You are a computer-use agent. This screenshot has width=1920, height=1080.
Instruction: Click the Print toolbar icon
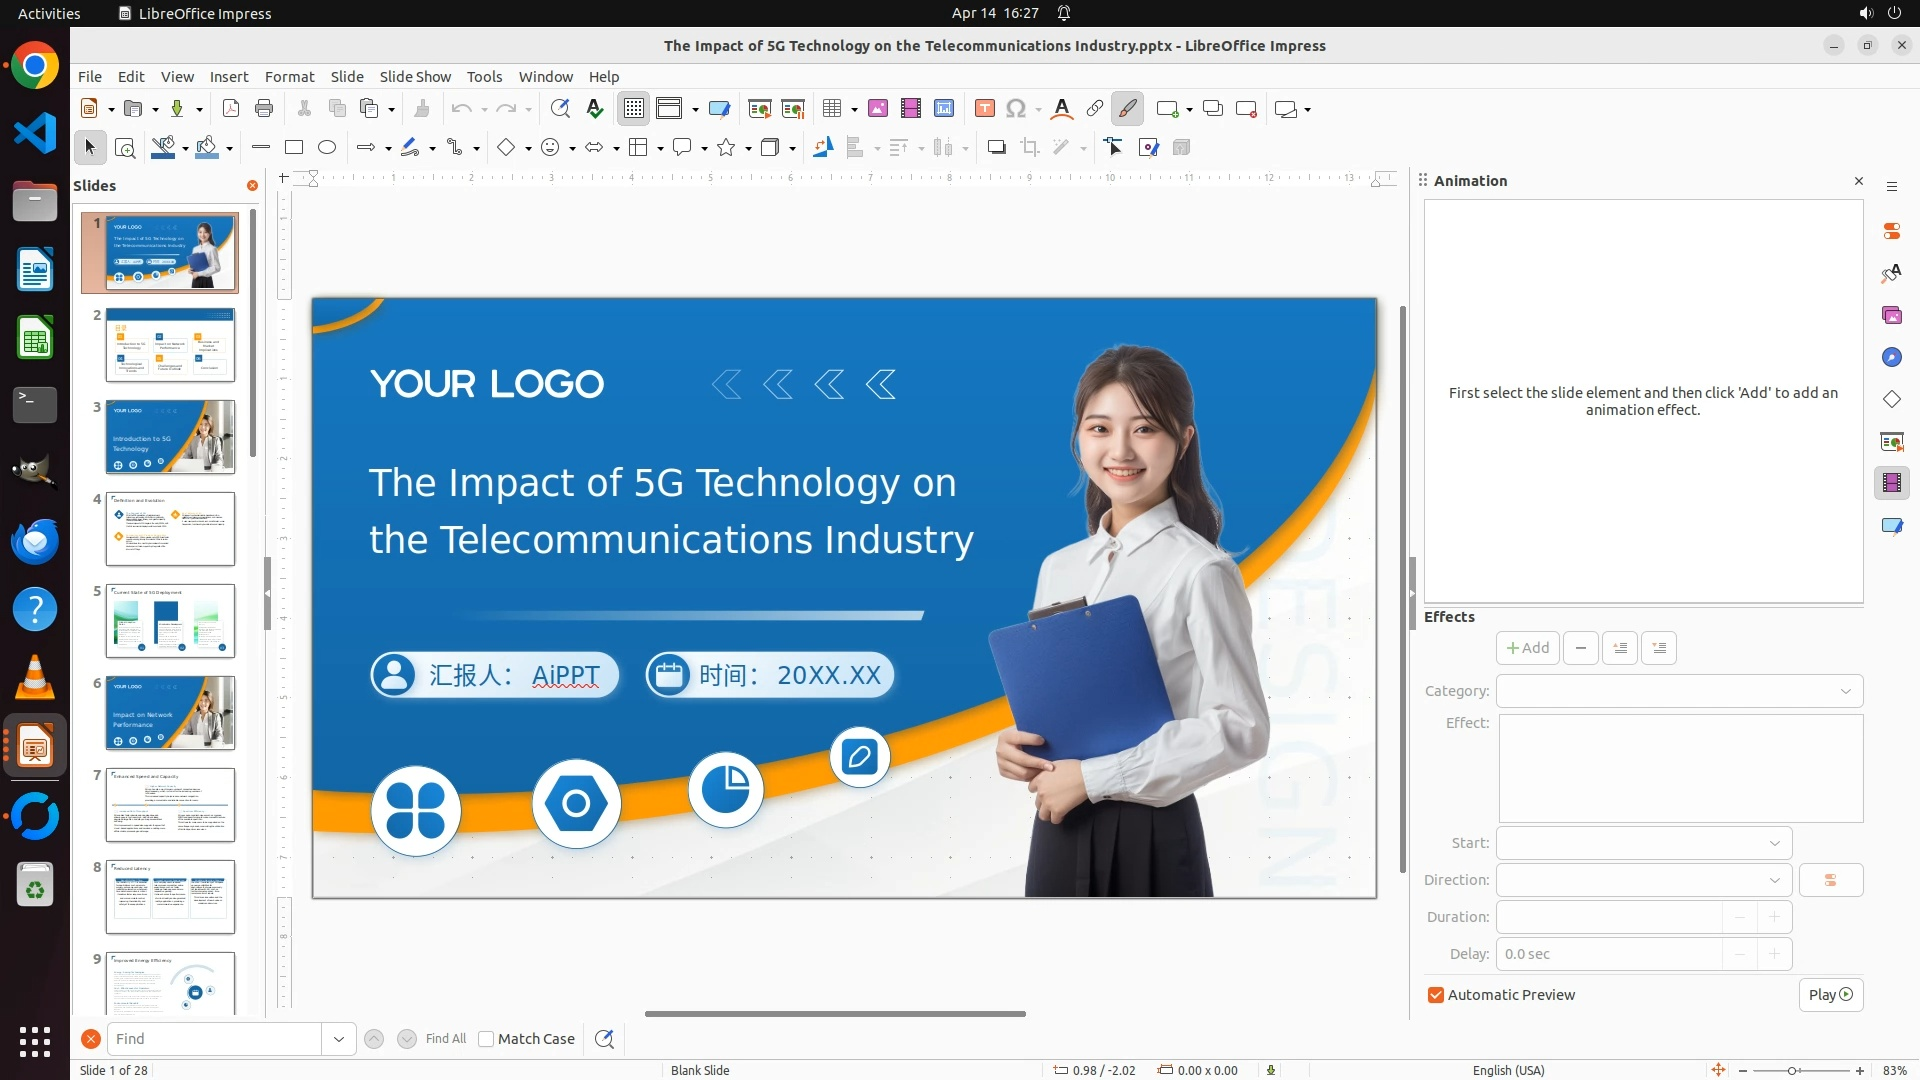pos(264,109)
